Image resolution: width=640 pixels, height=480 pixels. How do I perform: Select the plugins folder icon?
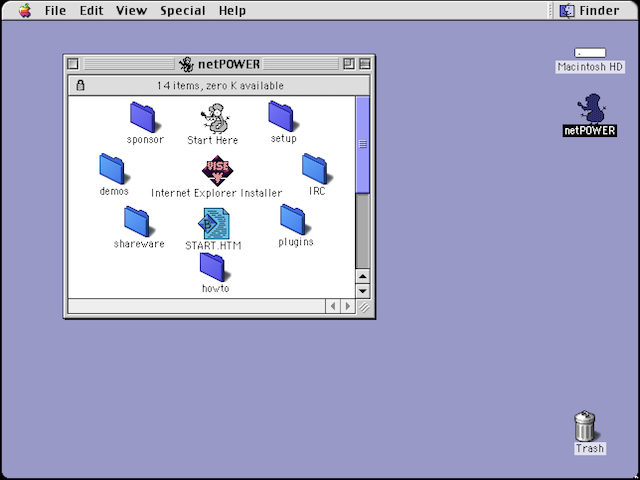pyautogui.click(x=294, y=220)
